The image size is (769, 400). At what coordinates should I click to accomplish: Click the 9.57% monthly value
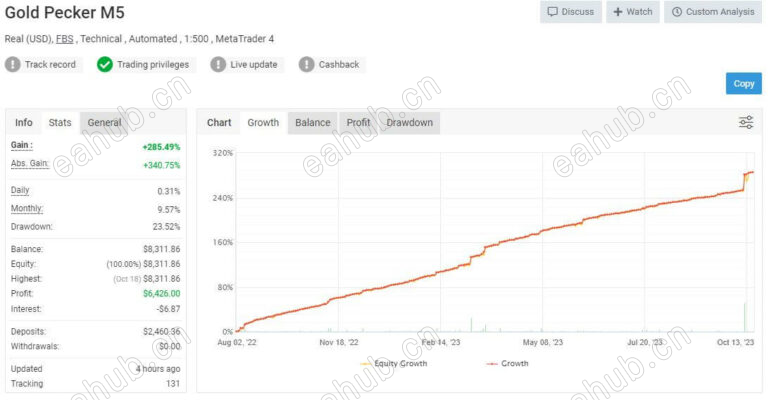(169, 209)
